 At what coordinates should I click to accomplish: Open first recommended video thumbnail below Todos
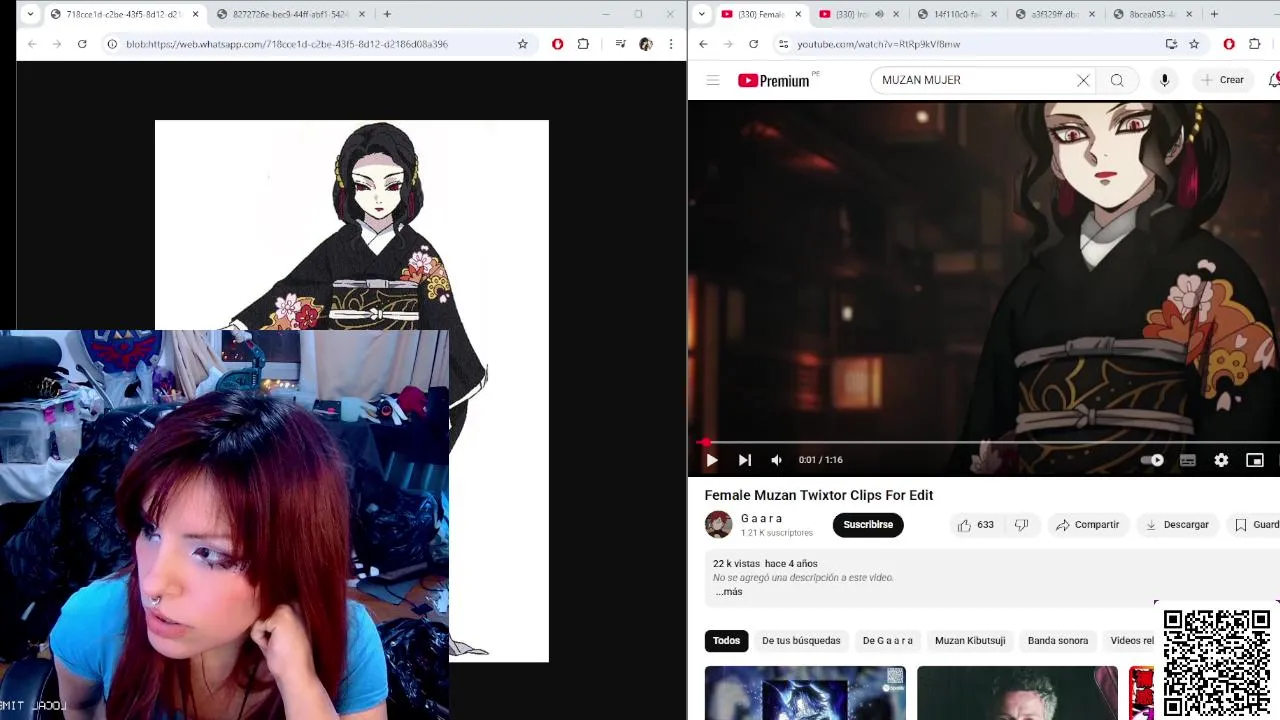(805, 693)
